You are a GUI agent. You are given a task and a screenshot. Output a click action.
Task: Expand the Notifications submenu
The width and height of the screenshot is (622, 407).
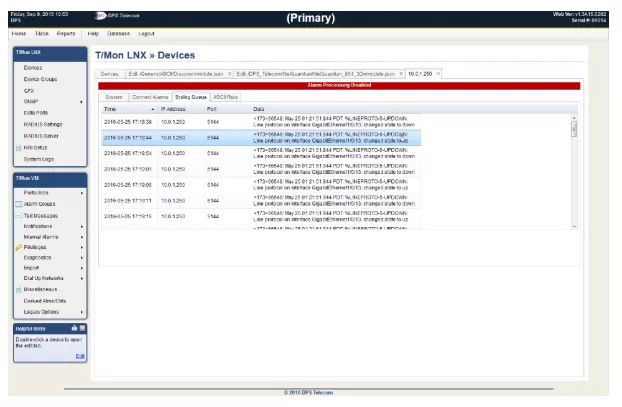click(83, 226)
